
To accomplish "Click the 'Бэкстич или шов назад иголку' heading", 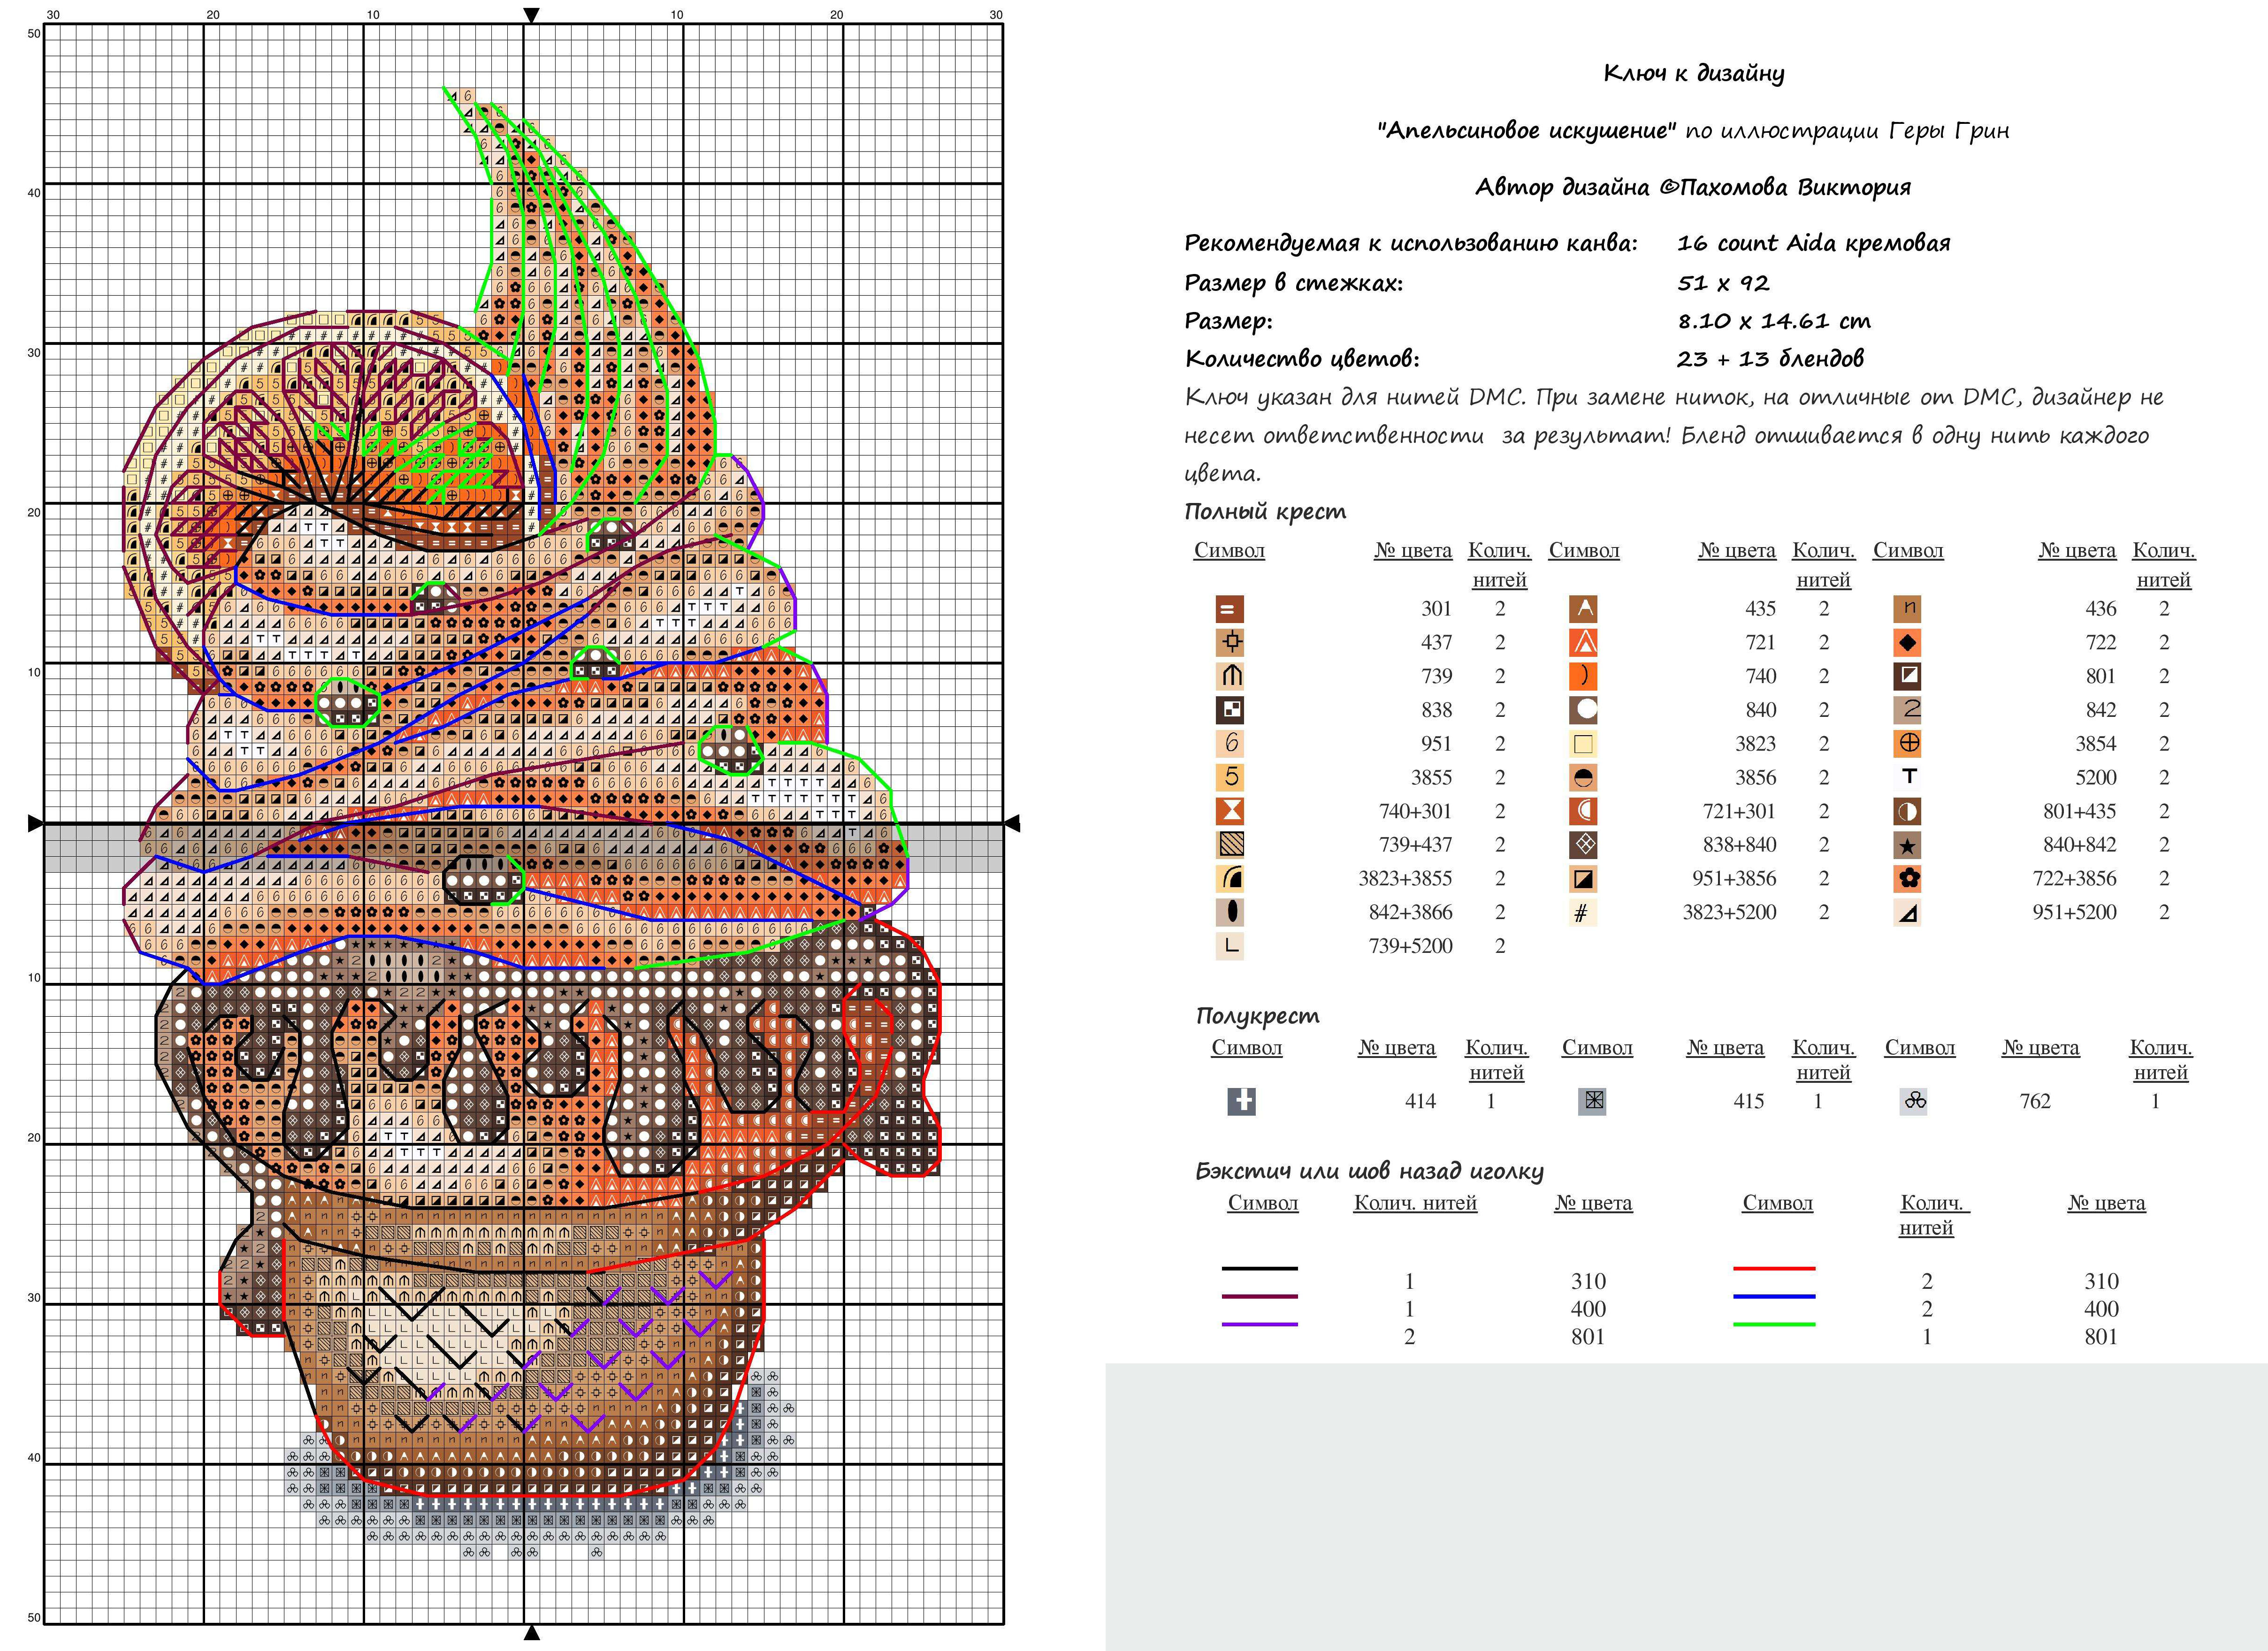I will click(1370, 1171).
